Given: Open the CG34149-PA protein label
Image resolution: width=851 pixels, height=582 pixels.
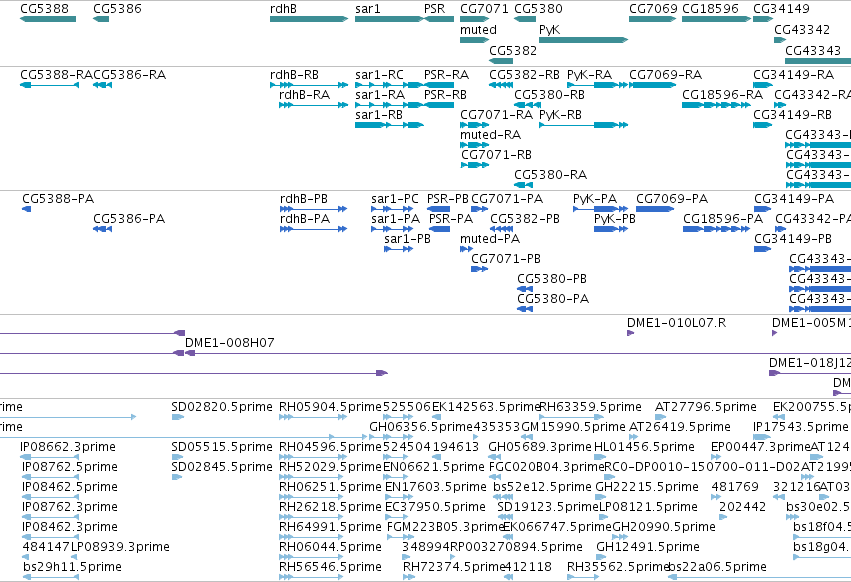Looking at the screenshot, I should (794, 199).
